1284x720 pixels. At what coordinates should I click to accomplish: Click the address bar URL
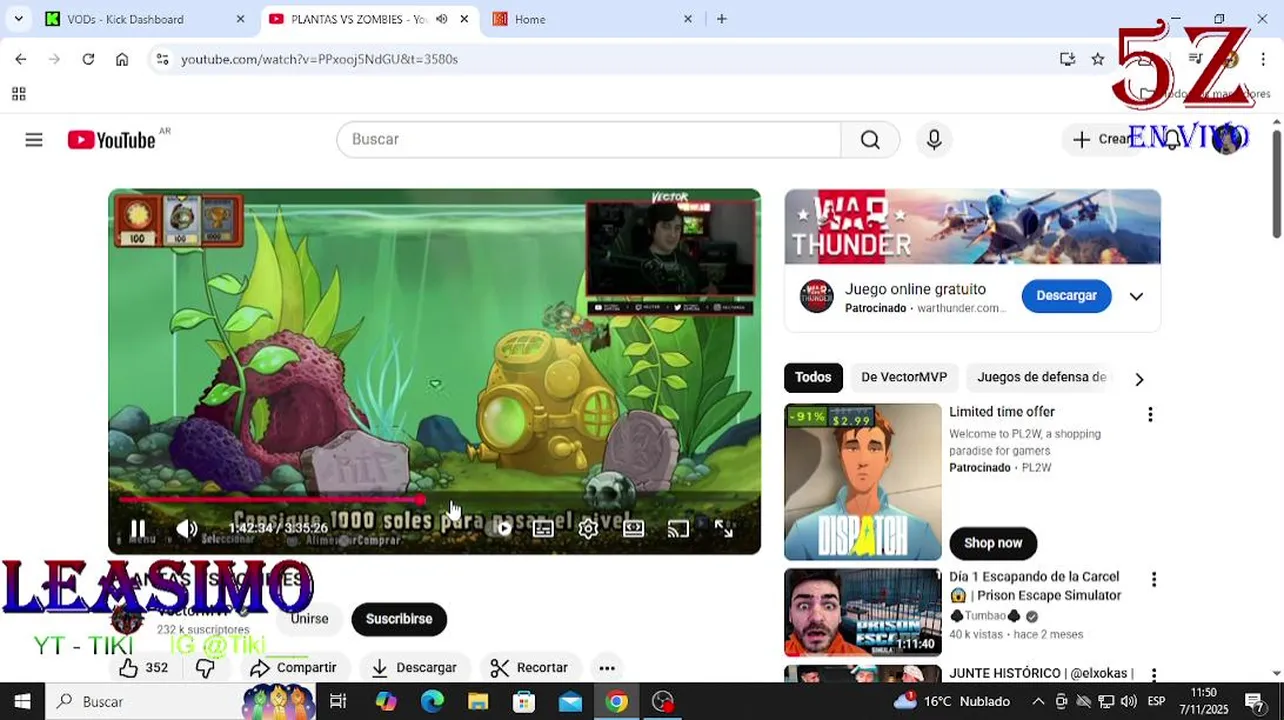pos(319,59)
